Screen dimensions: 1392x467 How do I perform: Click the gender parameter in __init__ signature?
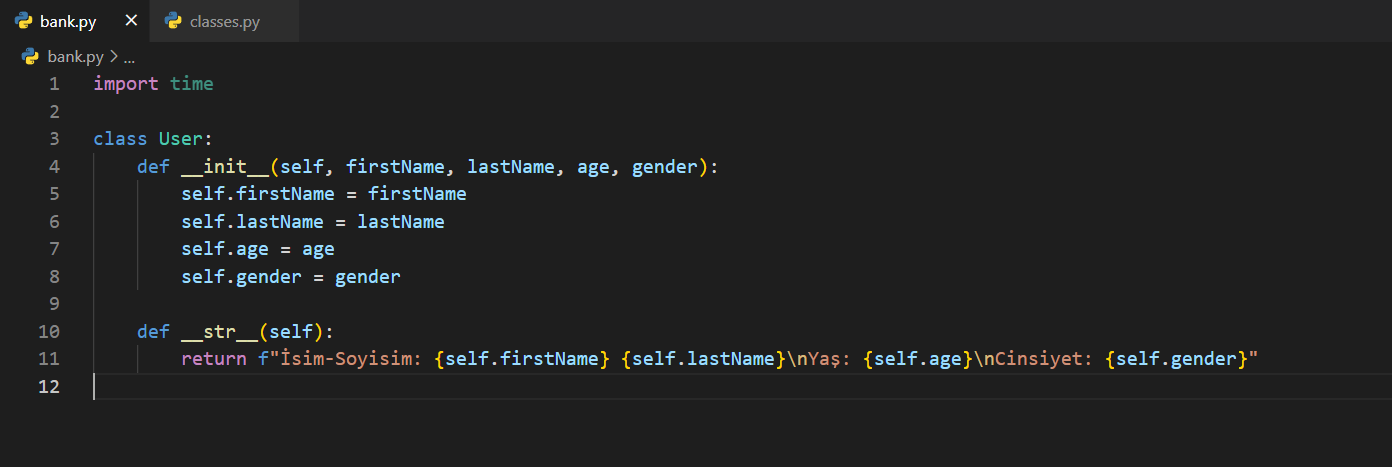pyautogui.click(x=664, y=167)
